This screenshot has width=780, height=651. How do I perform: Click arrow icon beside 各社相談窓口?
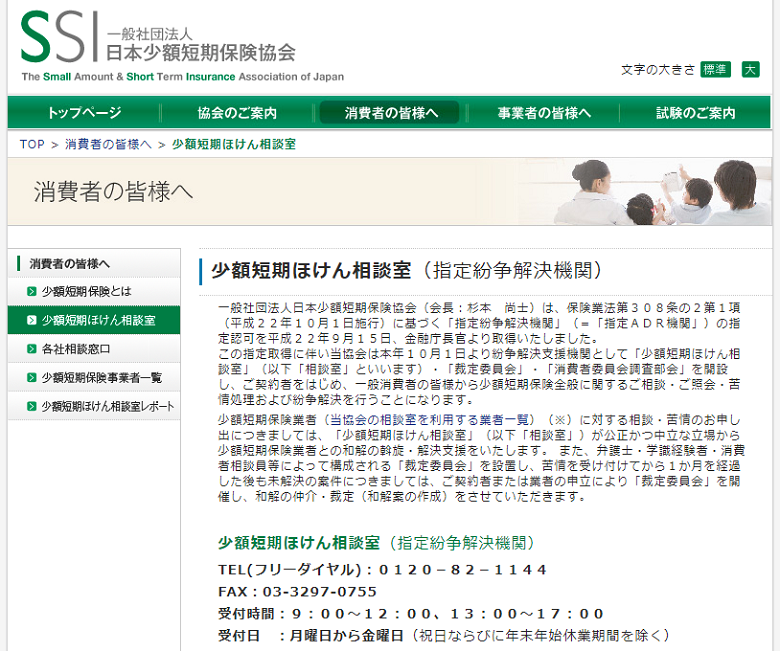[31, 349]
